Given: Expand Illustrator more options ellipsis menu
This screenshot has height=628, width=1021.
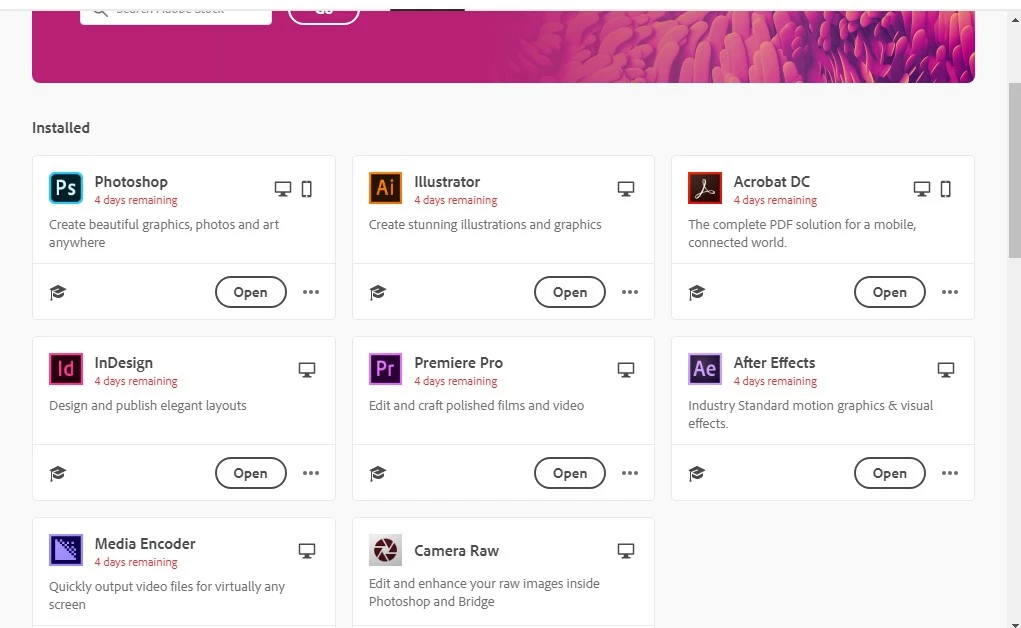Looking at the screenshot, I should coord(630,292).
